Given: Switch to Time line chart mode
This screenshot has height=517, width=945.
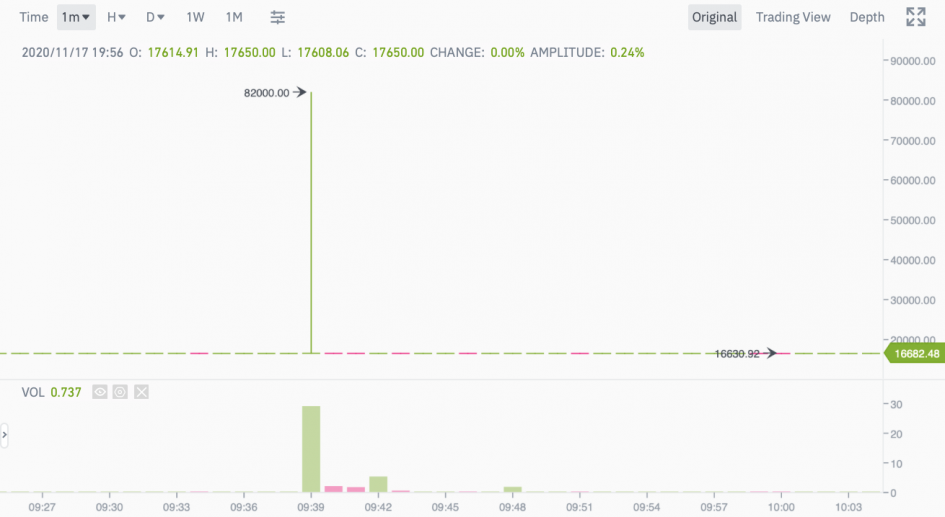Looking at the screenshot, I should click(x=34, y=17).
